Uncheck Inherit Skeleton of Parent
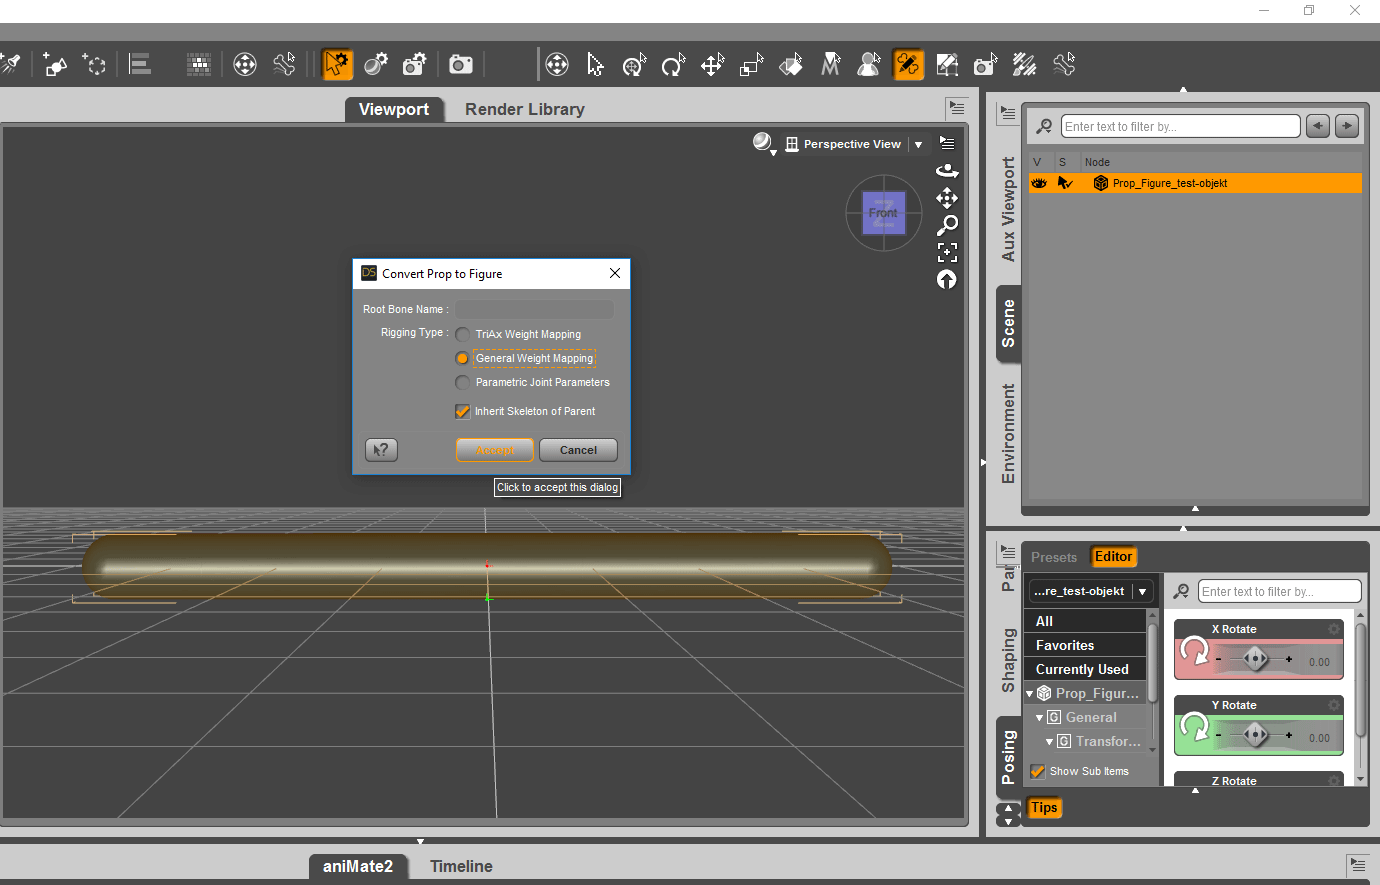 pyautogui.click(x=462, y=411)
